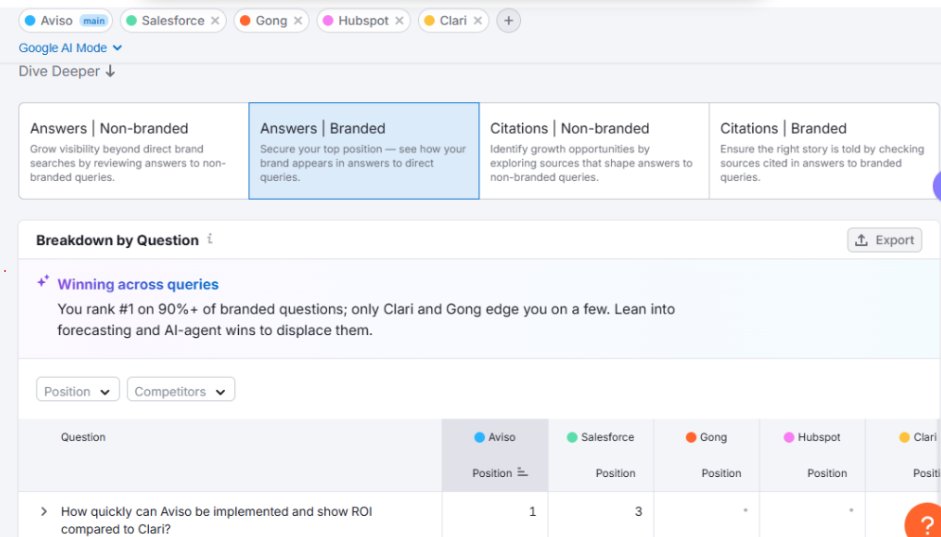Click the Question column header
Image resolution: width=941 pixels, height=537 pixels.
(x=83, y=437)
